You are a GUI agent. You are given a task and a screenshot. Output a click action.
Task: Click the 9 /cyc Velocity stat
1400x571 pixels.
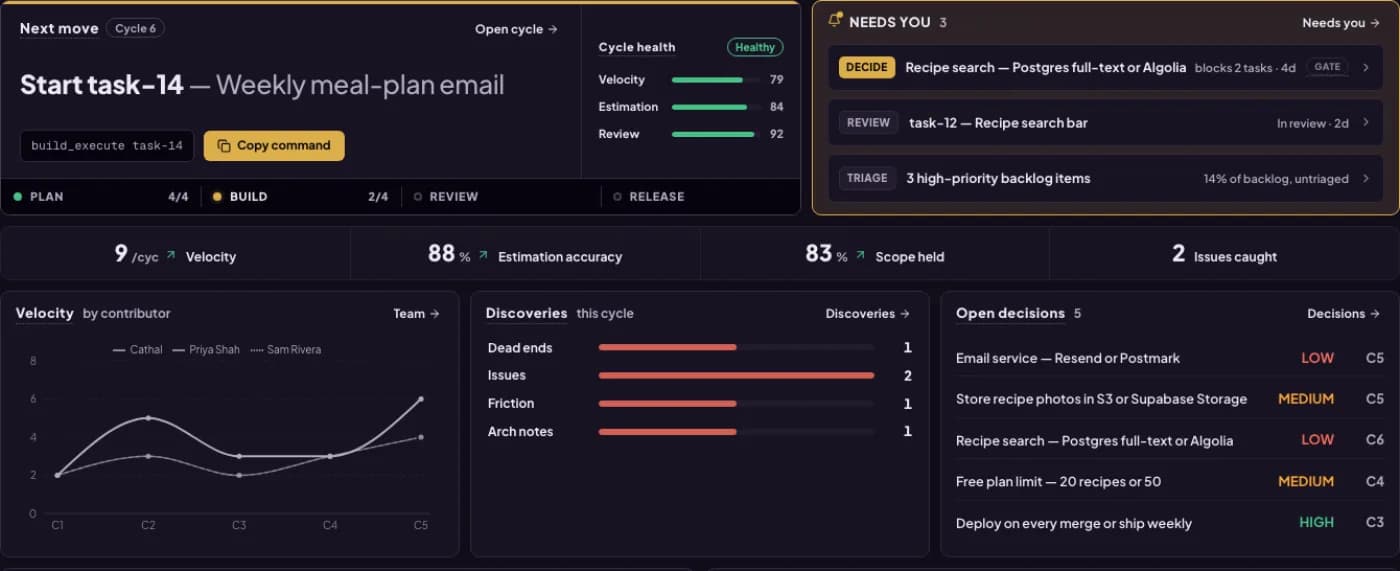(175, 254)
